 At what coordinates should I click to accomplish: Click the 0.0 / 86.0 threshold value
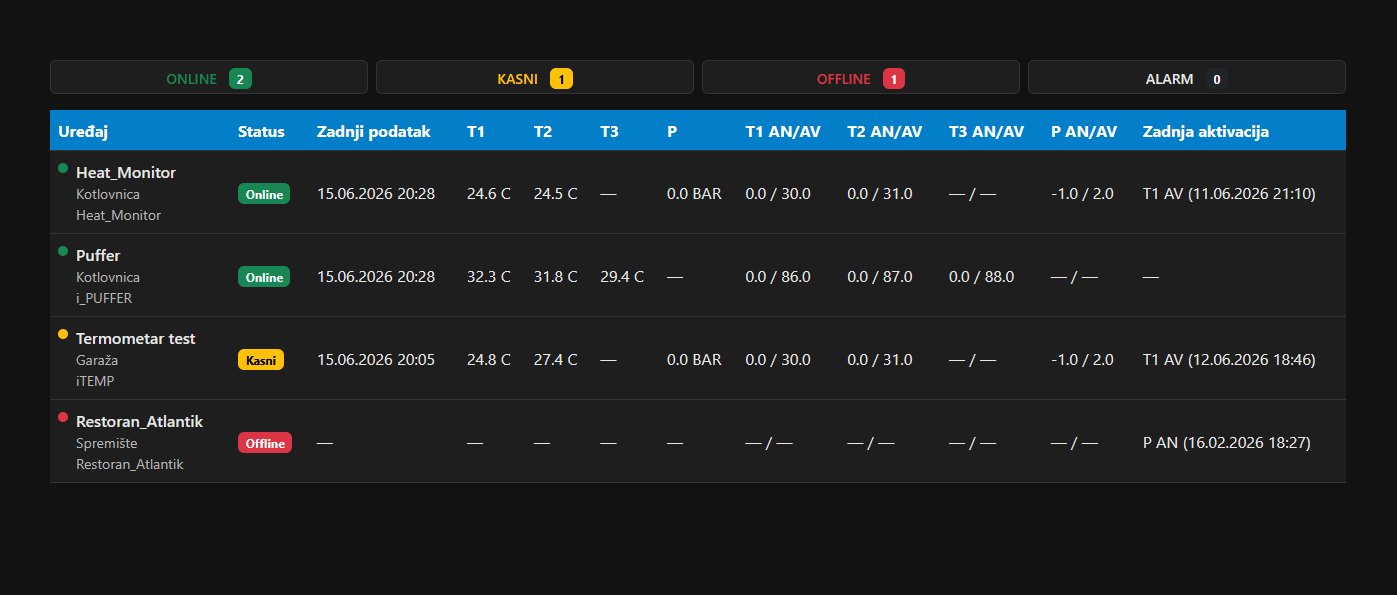point(778,276)
